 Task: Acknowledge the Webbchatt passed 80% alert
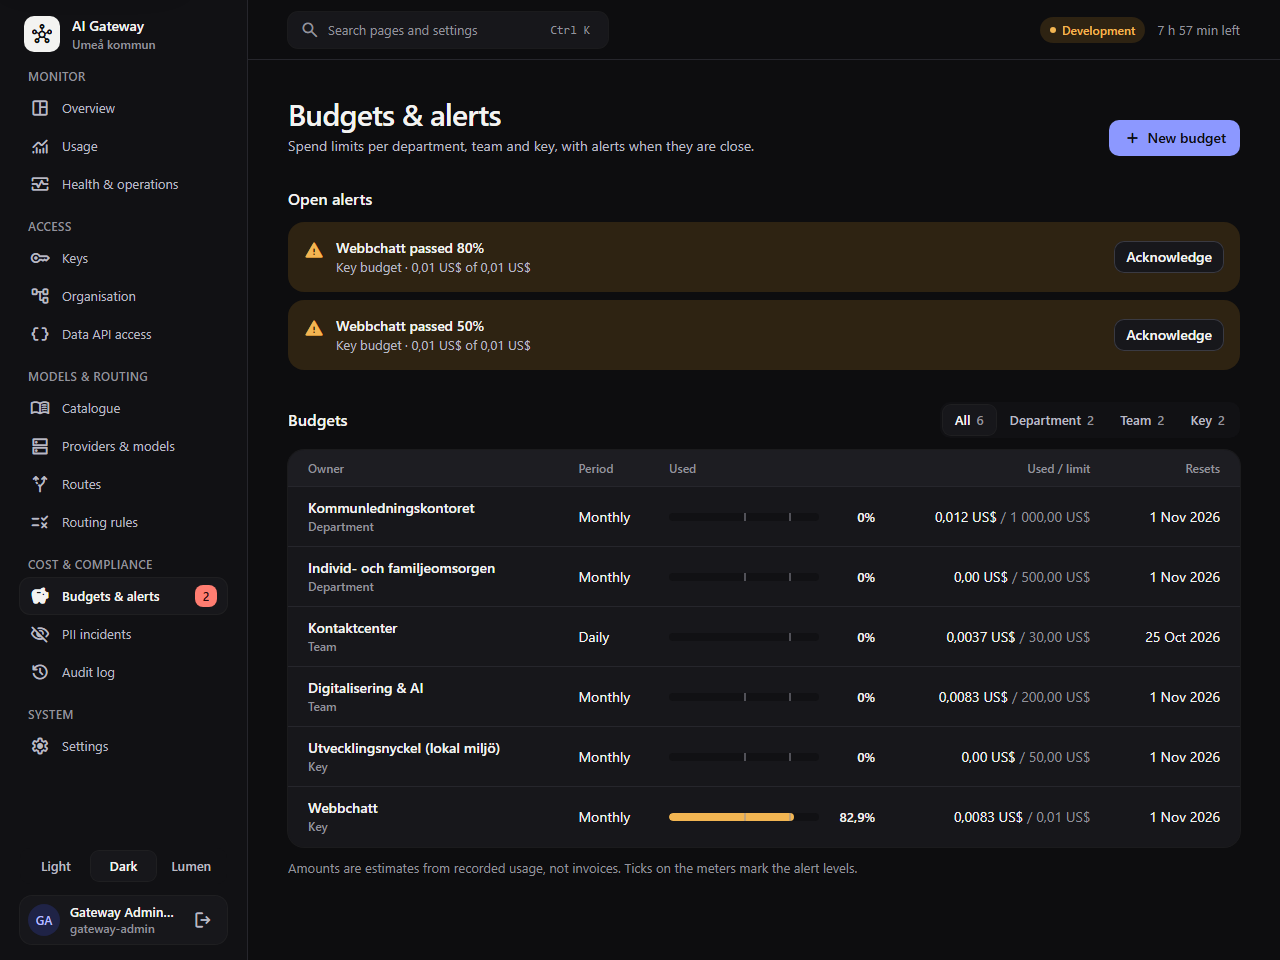tap(1169, 257)
